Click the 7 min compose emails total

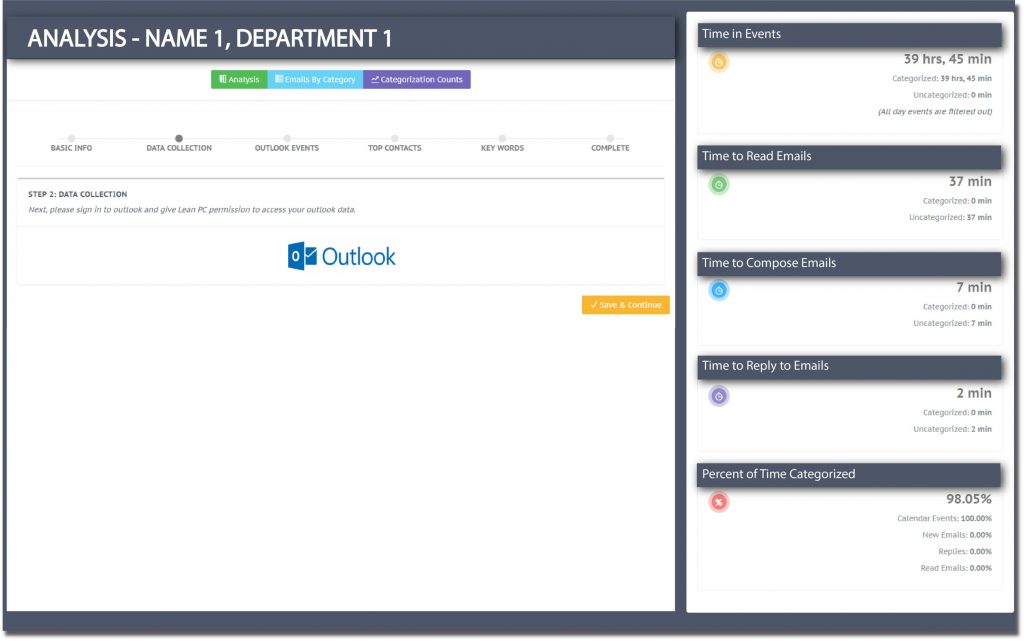point(974,287)
